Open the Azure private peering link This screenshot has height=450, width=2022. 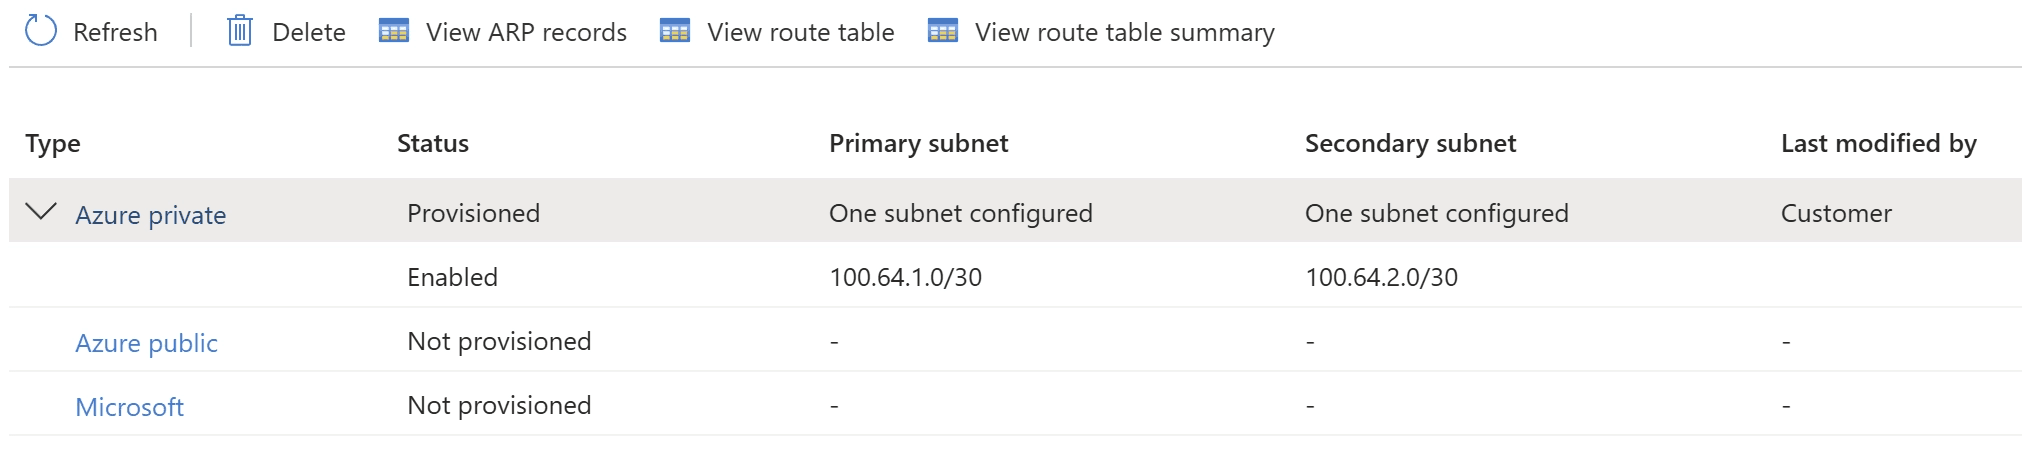click(x=151, y=215)
